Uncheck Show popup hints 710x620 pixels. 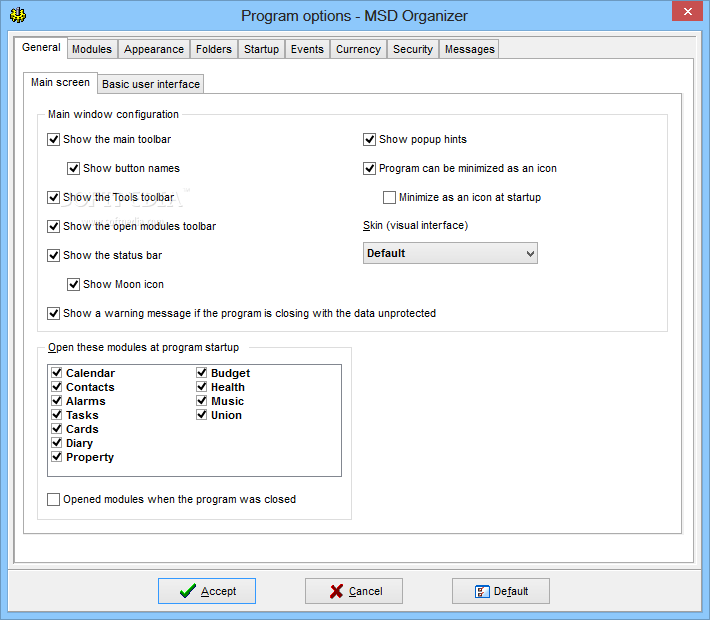pos(369,139)
